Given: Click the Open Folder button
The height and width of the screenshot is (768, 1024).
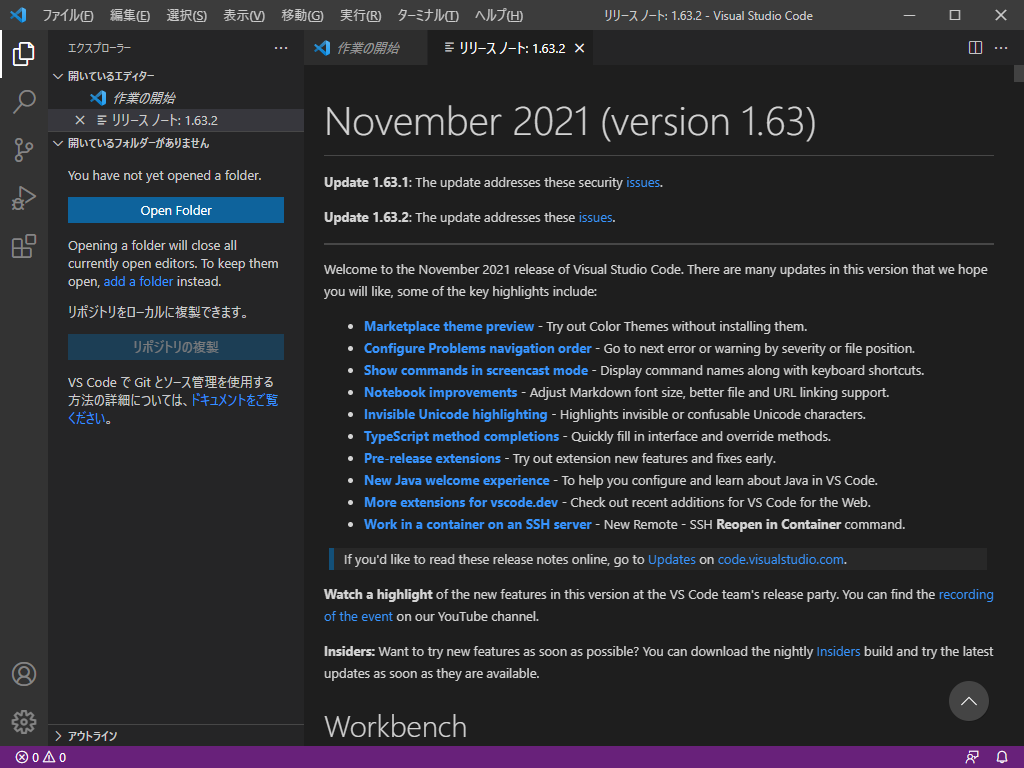Looking at the screenshot, I should click(x=176, y=210).
